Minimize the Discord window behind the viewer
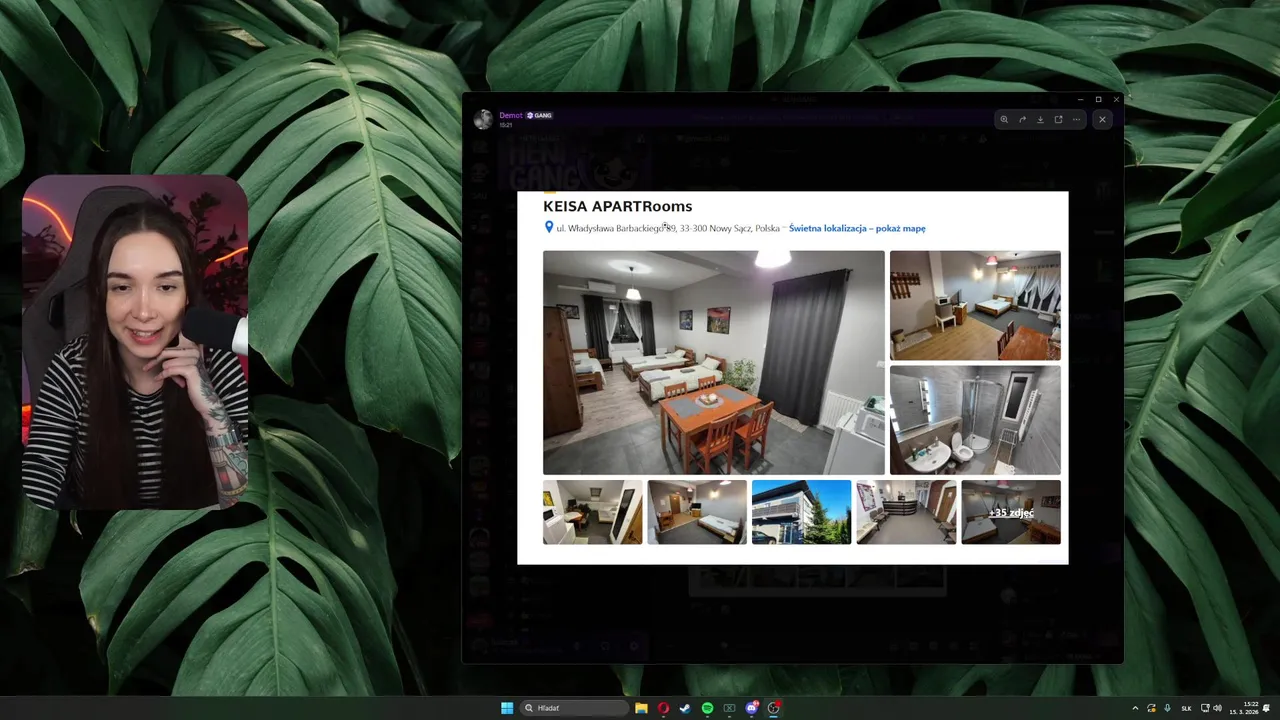1280x720 pixels. pyautogui.click(x=1080, y=99)
